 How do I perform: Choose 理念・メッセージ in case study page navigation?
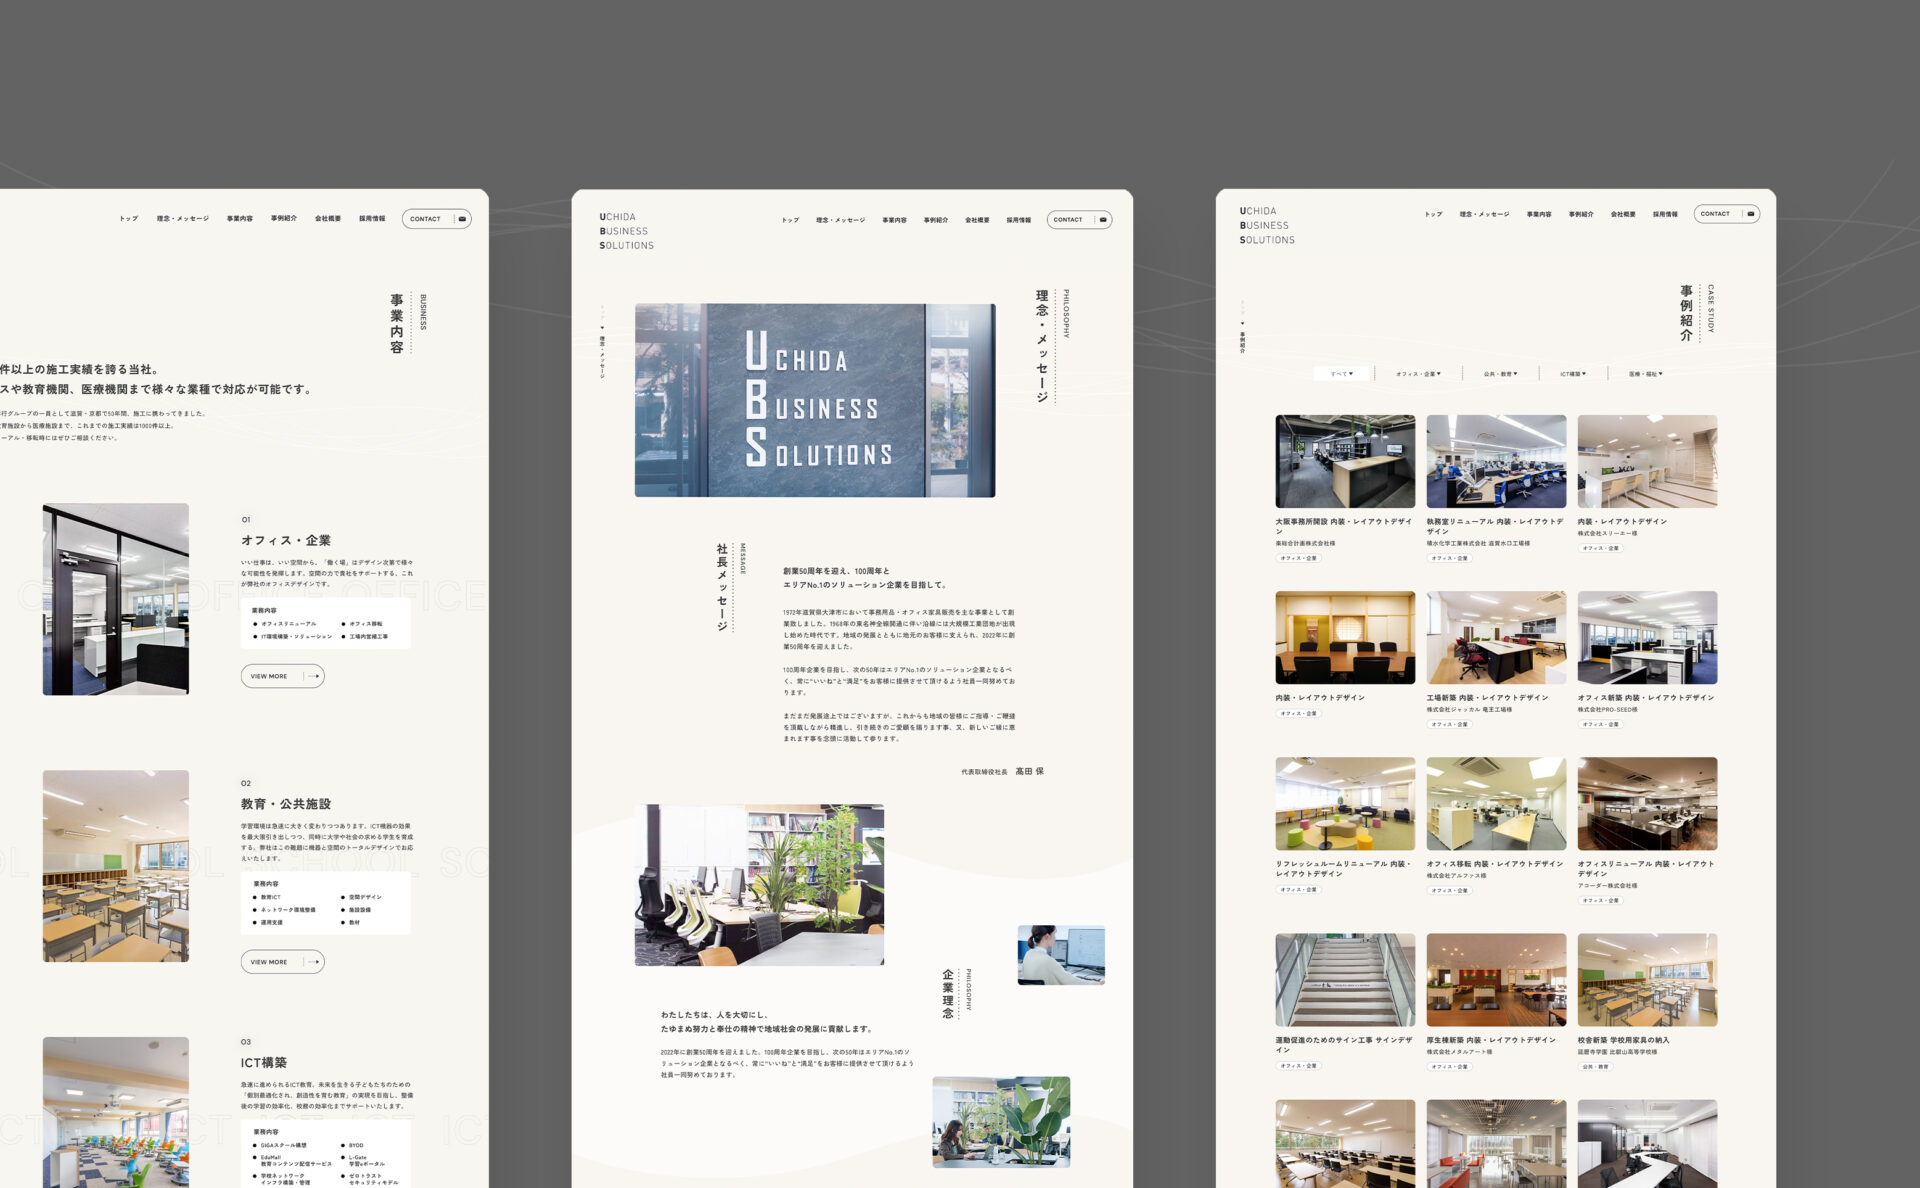tap(1485, 214)
